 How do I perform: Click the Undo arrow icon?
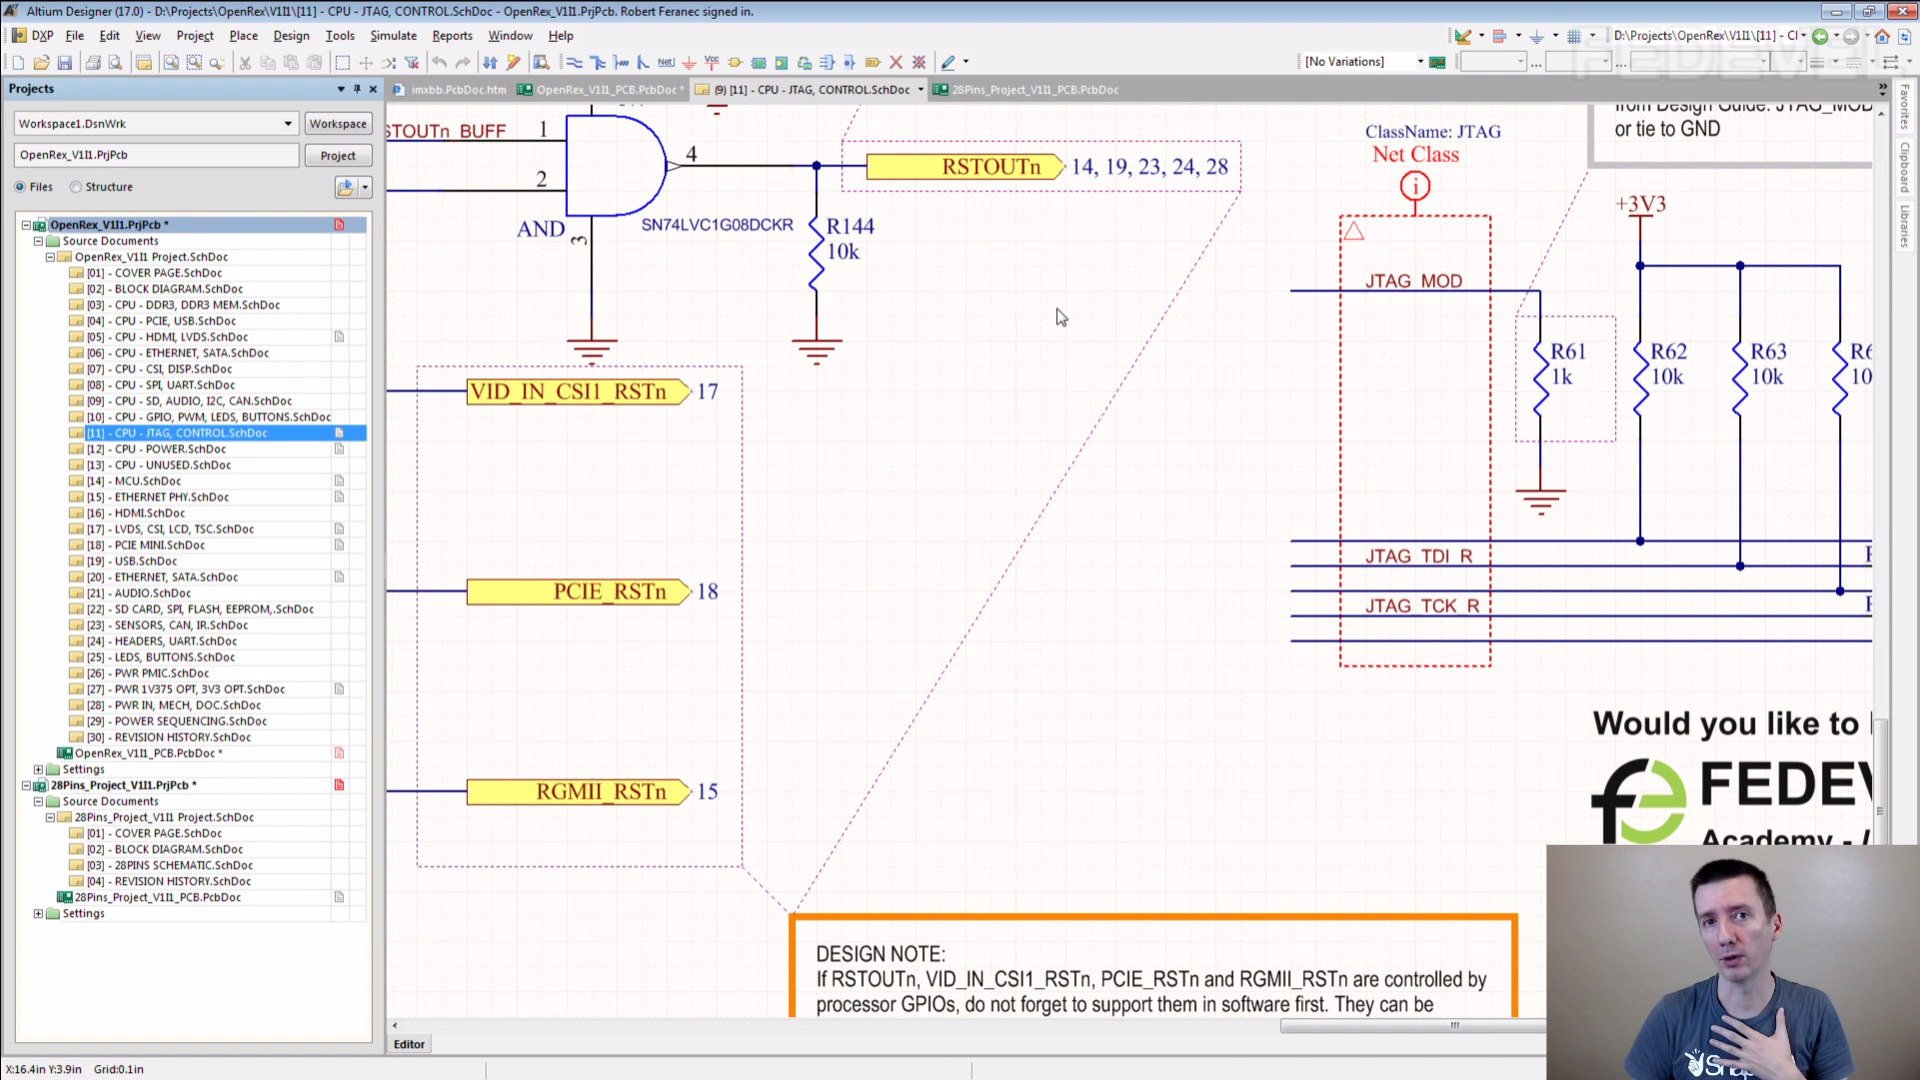point(439,62)
